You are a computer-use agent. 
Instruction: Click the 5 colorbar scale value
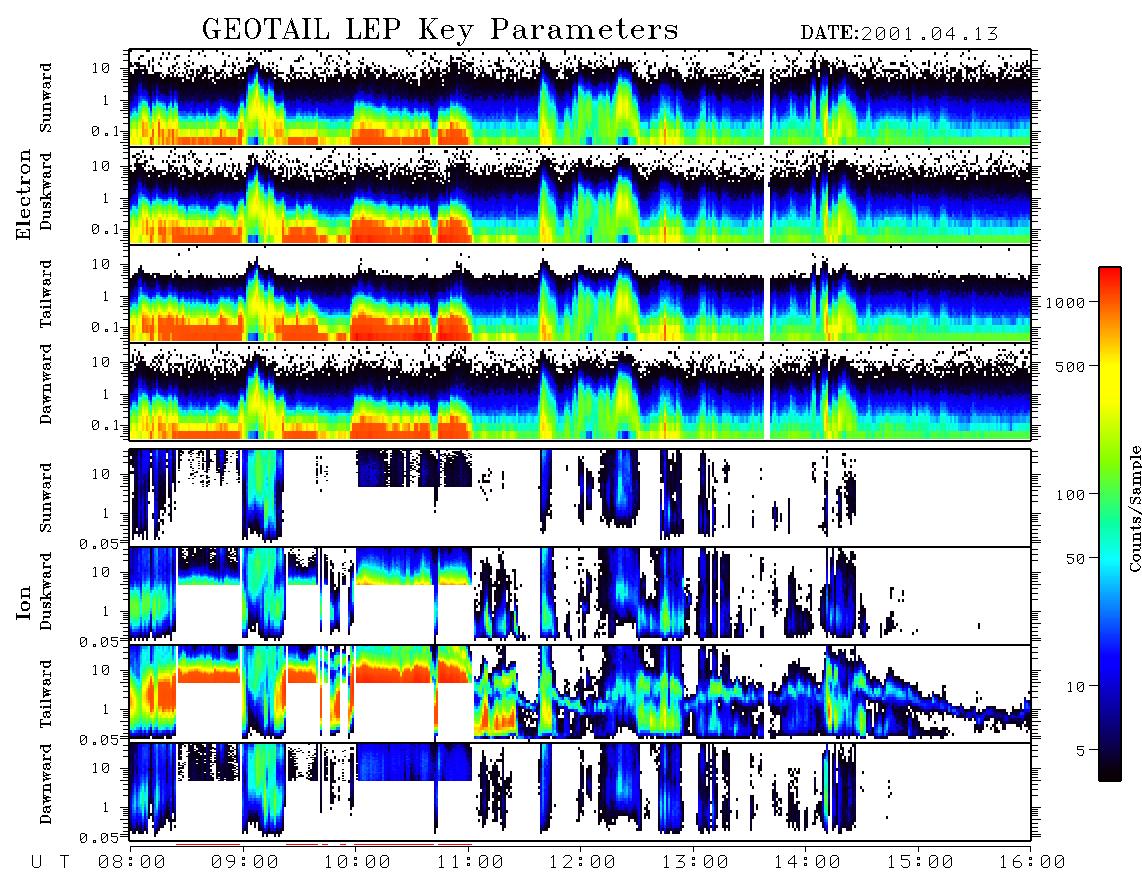tap(1080, 751)
